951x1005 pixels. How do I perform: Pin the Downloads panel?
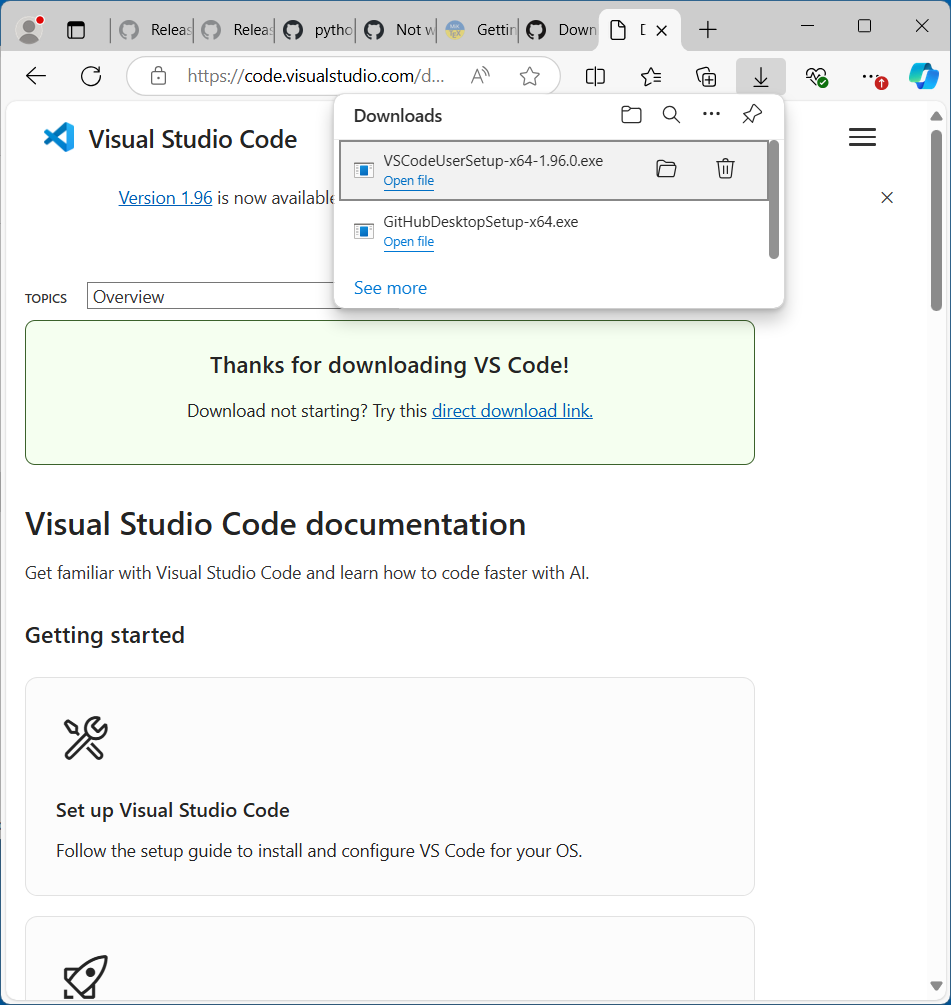(752, 115)
